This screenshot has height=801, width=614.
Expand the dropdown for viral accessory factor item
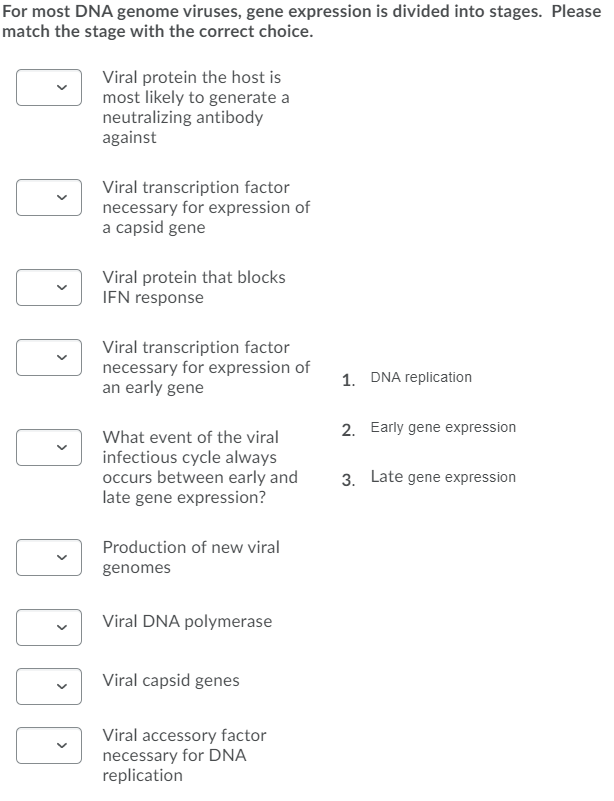coord(49,745)
